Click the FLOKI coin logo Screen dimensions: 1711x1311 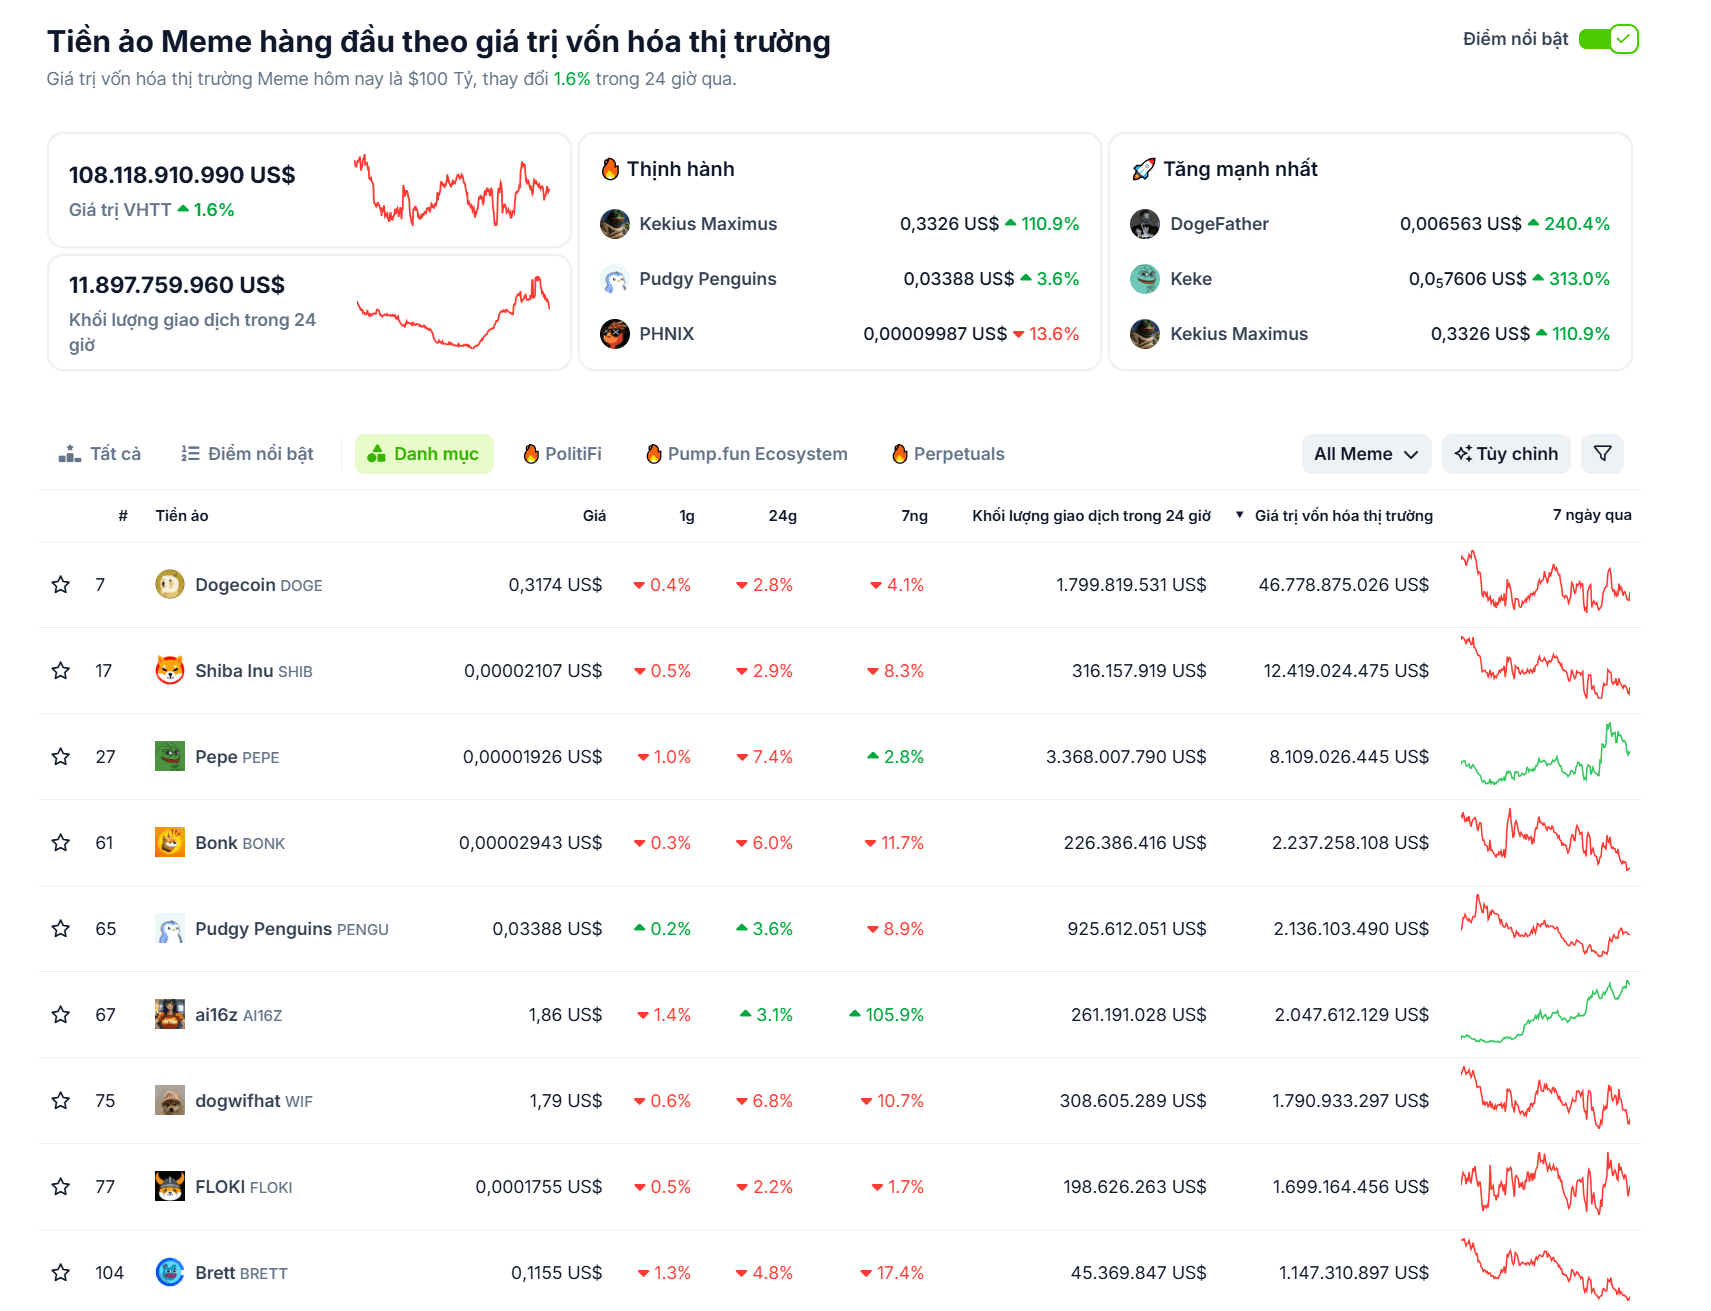pos(170,1186)
